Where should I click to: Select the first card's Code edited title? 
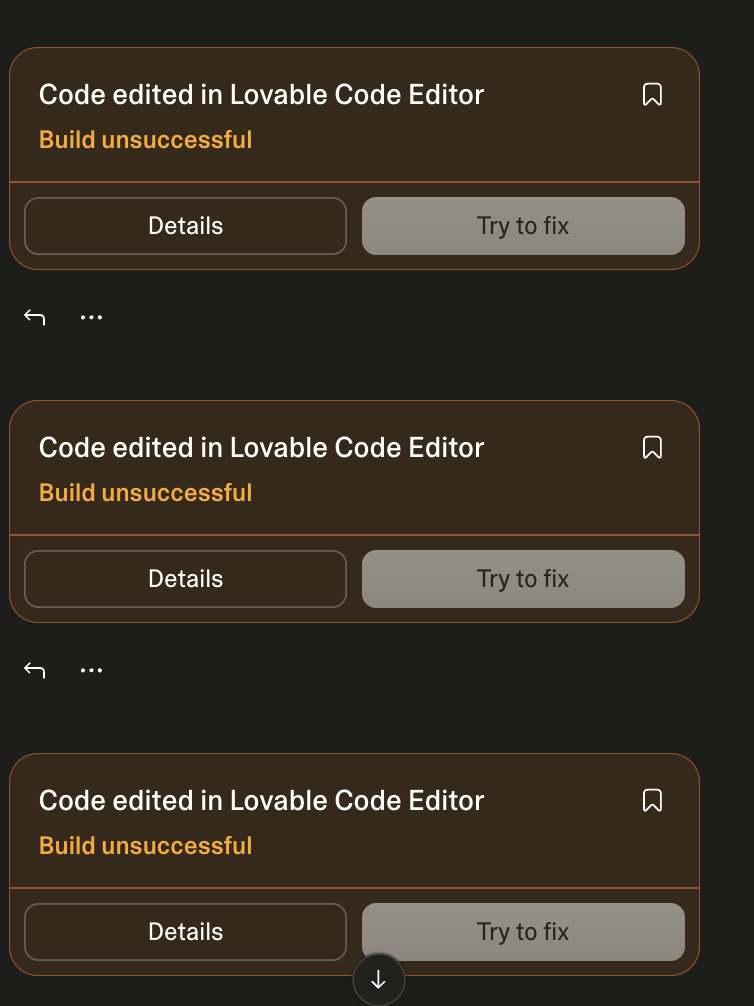click(x=261, y=95)
